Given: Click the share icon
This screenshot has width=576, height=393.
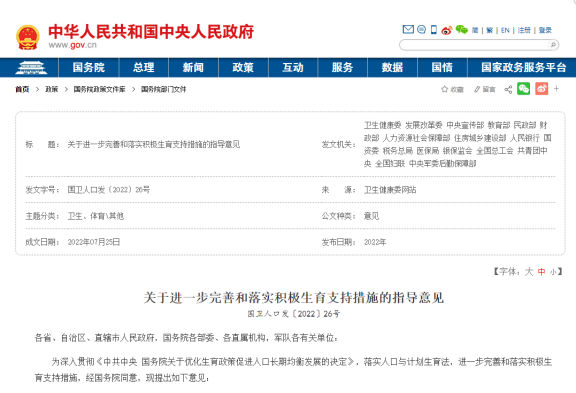Looking at the screenshot, I should [x=508, y=89].
